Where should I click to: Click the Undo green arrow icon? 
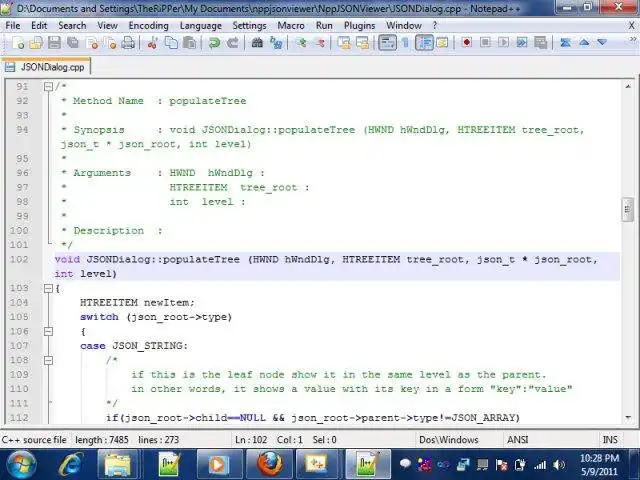214,42
